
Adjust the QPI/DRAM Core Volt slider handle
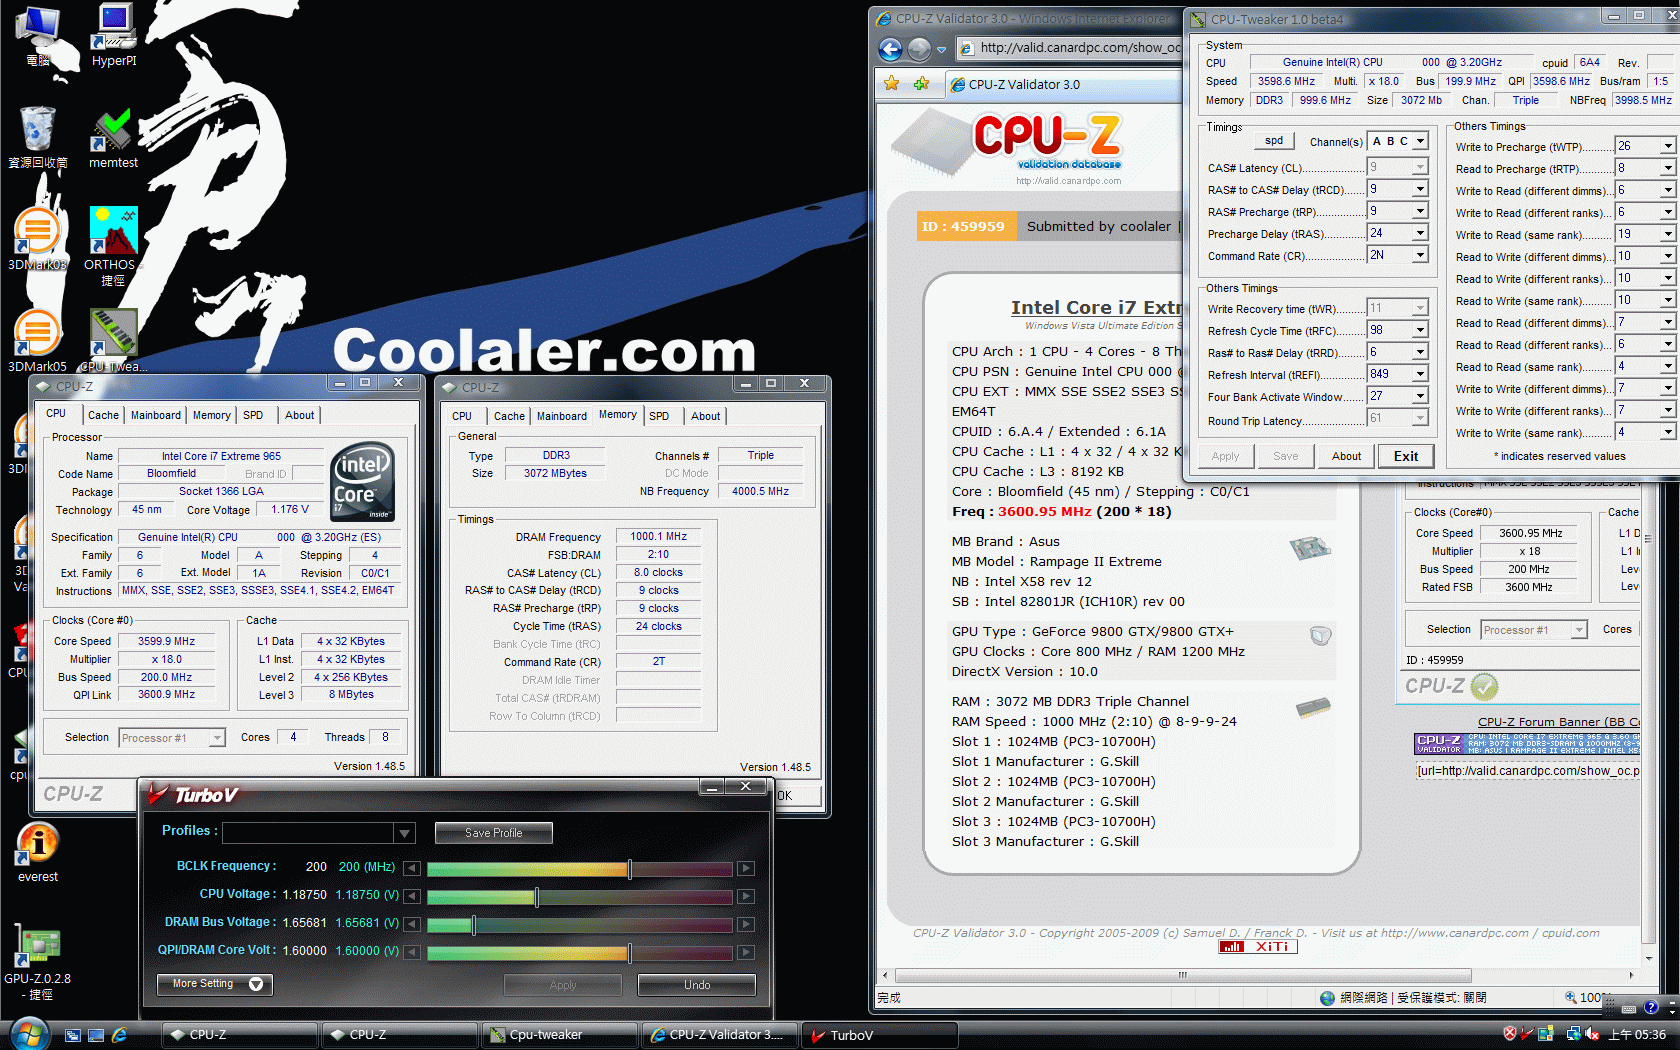(629, 953)
